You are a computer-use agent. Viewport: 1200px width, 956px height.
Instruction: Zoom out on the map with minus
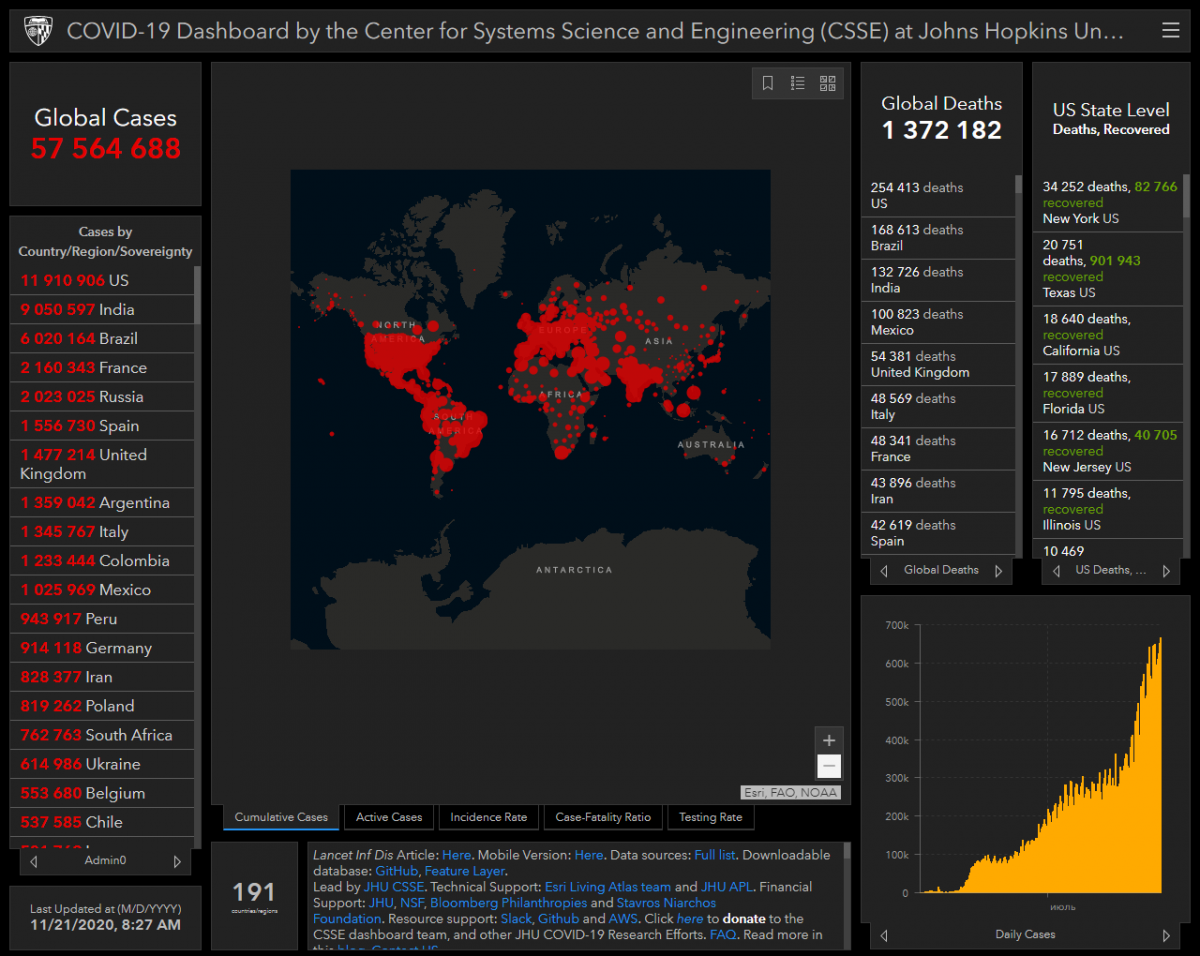[829, 767]
